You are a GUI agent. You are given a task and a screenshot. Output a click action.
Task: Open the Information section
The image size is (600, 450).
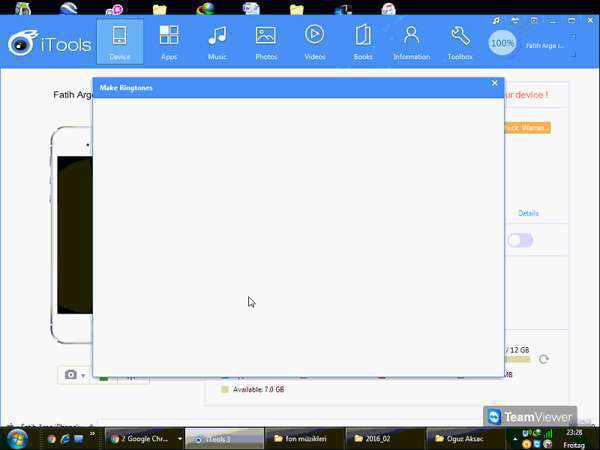[x=411, y=42]
